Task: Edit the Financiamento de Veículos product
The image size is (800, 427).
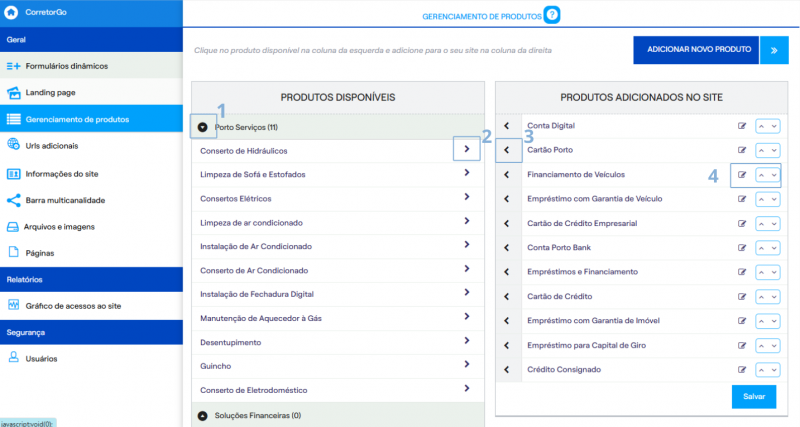Action: (x=742, y=174)
